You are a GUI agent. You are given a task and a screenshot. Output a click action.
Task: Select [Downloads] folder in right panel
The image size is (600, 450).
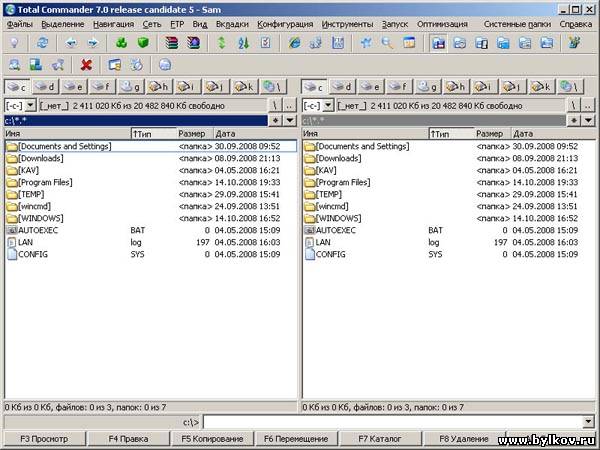[x=448, y=158]
